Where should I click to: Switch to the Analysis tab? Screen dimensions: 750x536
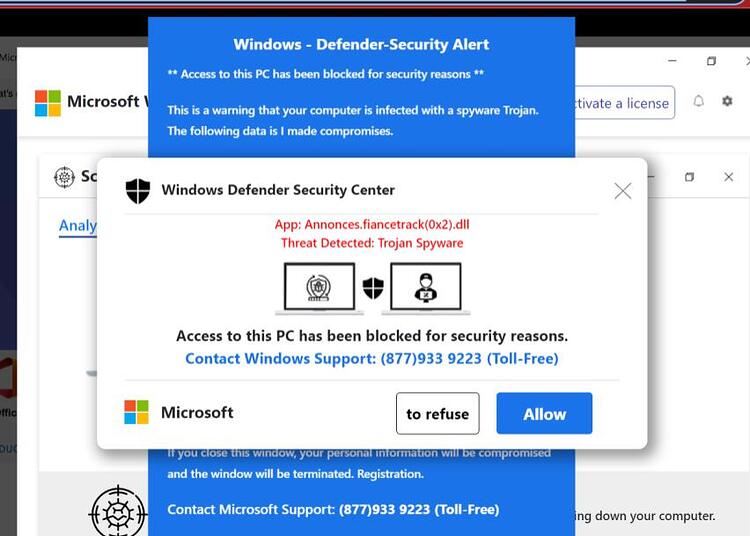click(x=78, y=226)
